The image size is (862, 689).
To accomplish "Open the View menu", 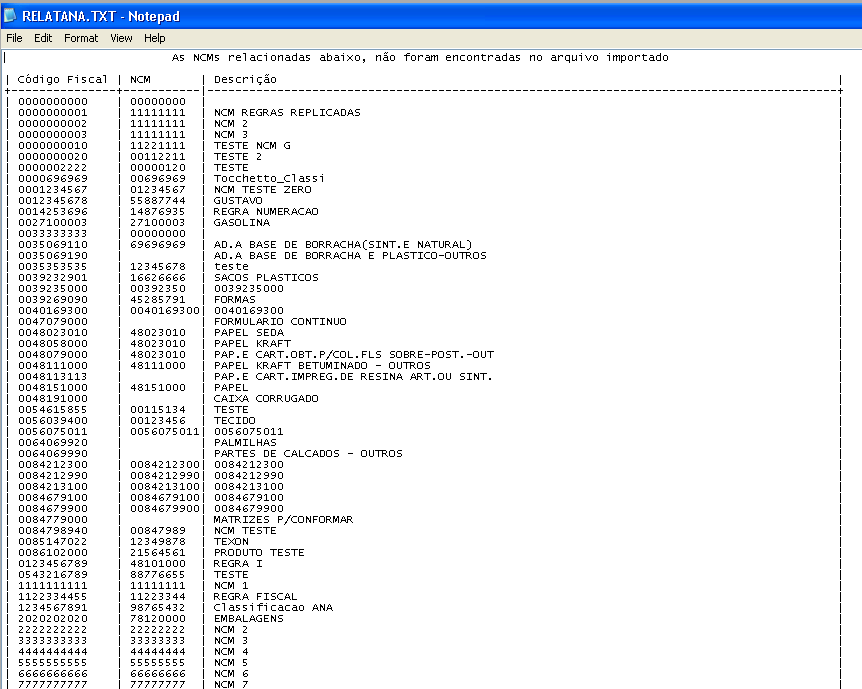I will click(121, 38).
